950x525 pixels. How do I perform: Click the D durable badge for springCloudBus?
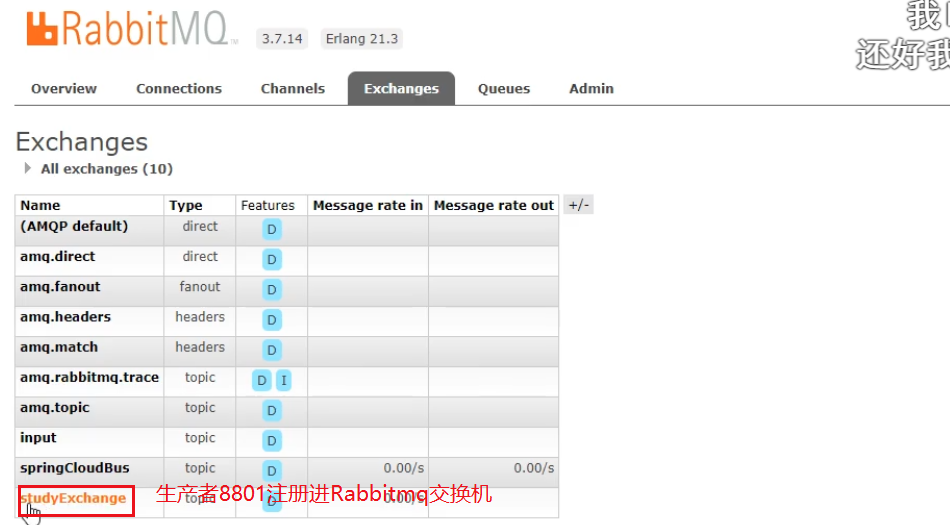pyautogui.click(x=271, y=471)
